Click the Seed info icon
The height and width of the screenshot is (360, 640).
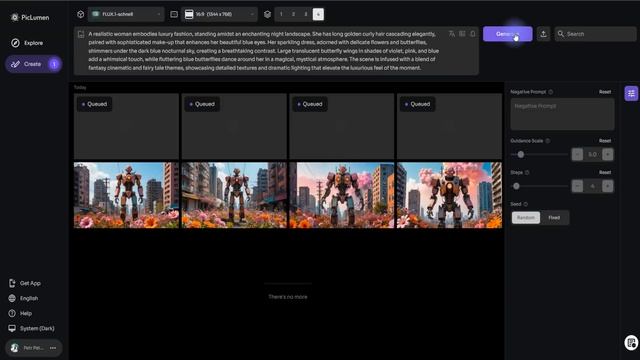(x=526, y=204)
